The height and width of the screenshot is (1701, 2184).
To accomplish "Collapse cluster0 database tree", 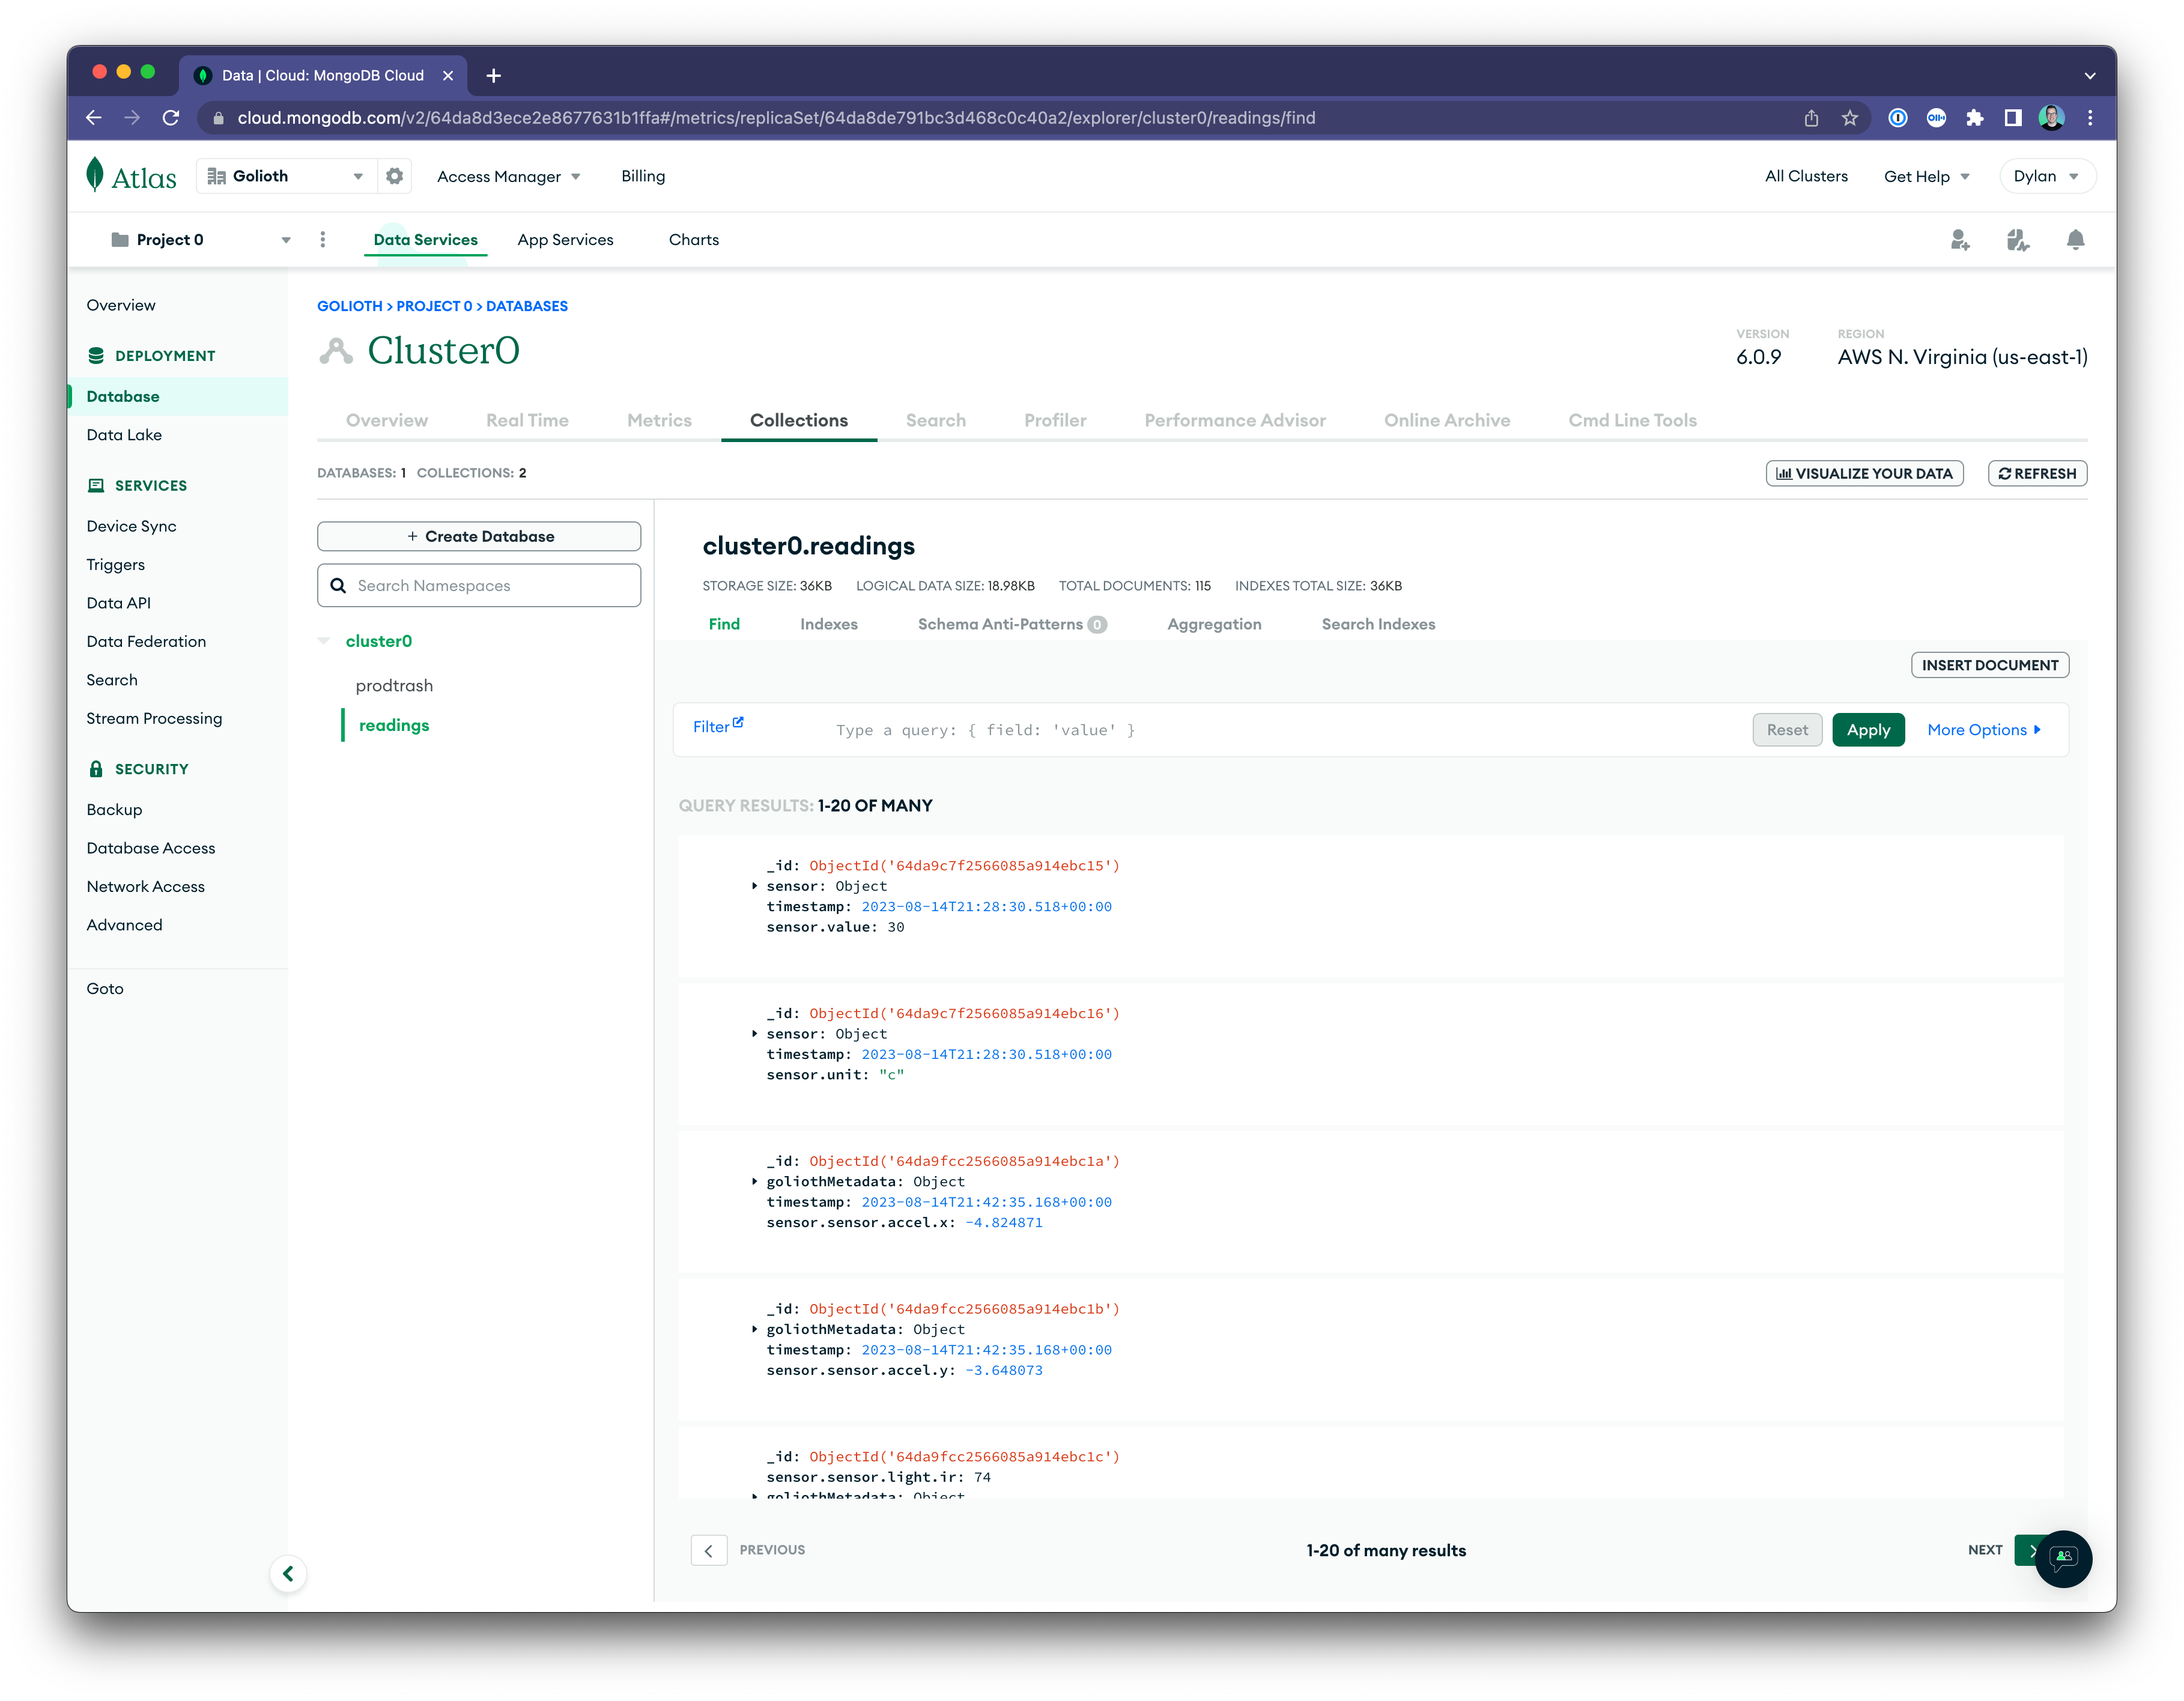I will click(324, 641).
